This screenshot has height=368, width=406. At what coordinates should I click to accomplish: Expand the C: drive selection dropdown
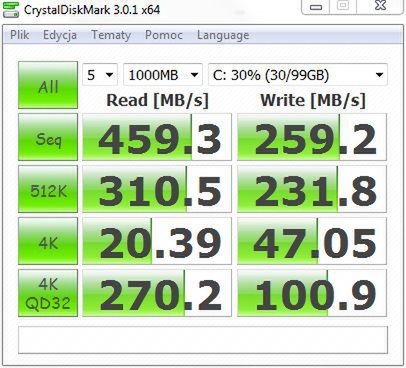[x=298, y=74]
